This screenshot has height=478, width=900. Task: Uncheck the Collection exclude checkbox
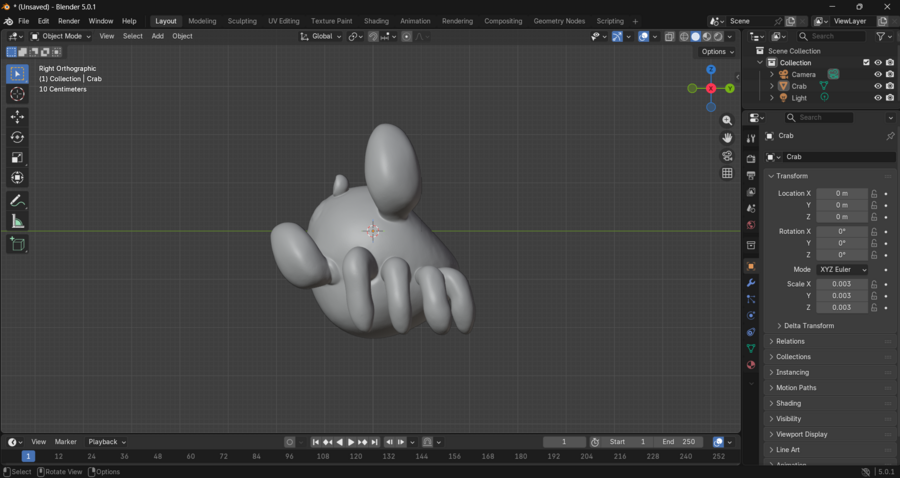(866, 62)
